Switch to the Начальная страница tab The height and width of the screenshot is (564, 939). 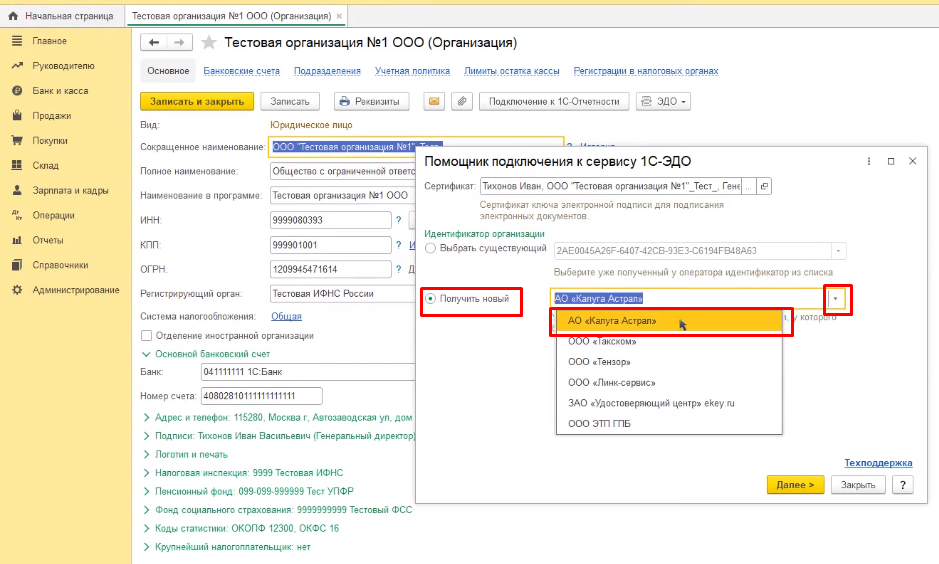tap(62, 16)
